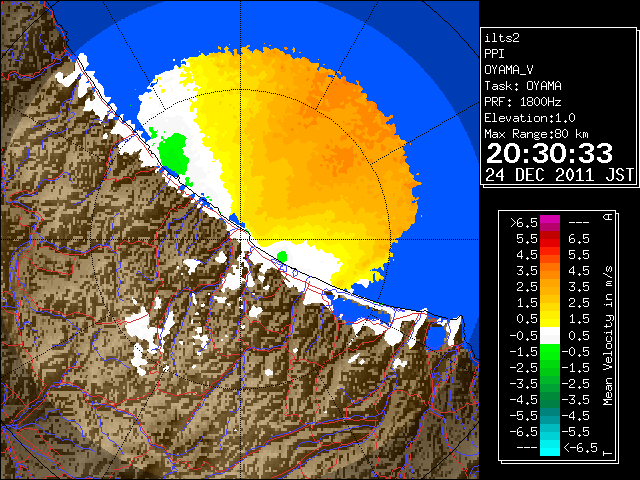The width and height of the screenshot is (640, 480).
Task: Click the OYAMA_V product label
Action: click(509, 70)
